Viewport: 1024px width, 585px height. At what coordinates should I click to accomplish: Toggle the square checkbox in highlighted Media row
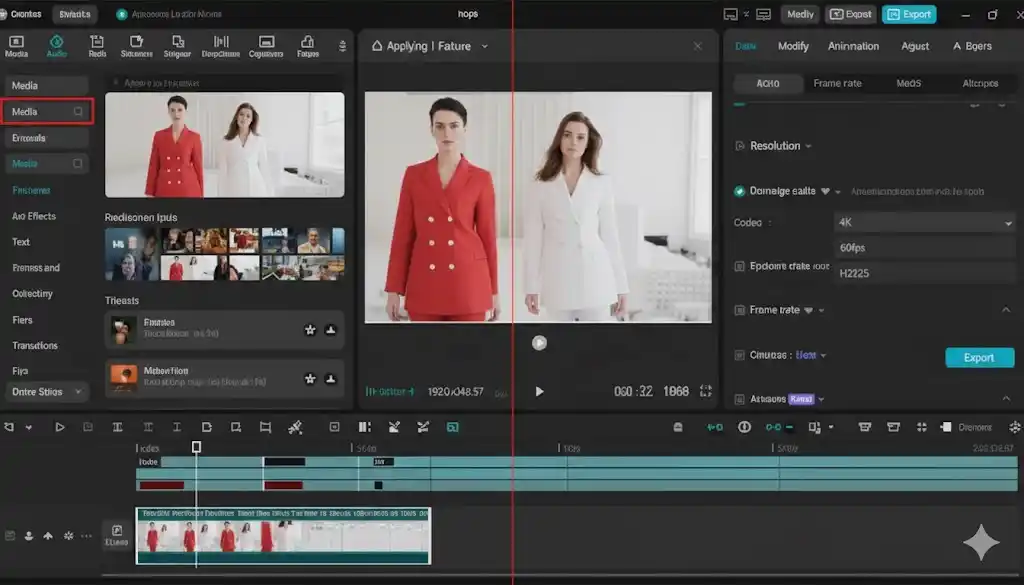pyautogui.click(x=78, y=112)
